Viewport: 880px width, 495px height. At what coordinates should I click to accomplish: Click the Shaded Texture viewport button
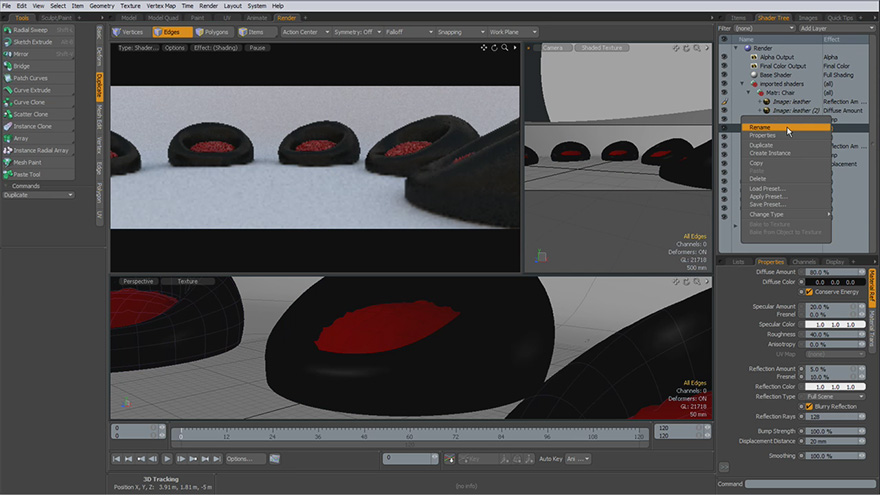tap(602, 48)
